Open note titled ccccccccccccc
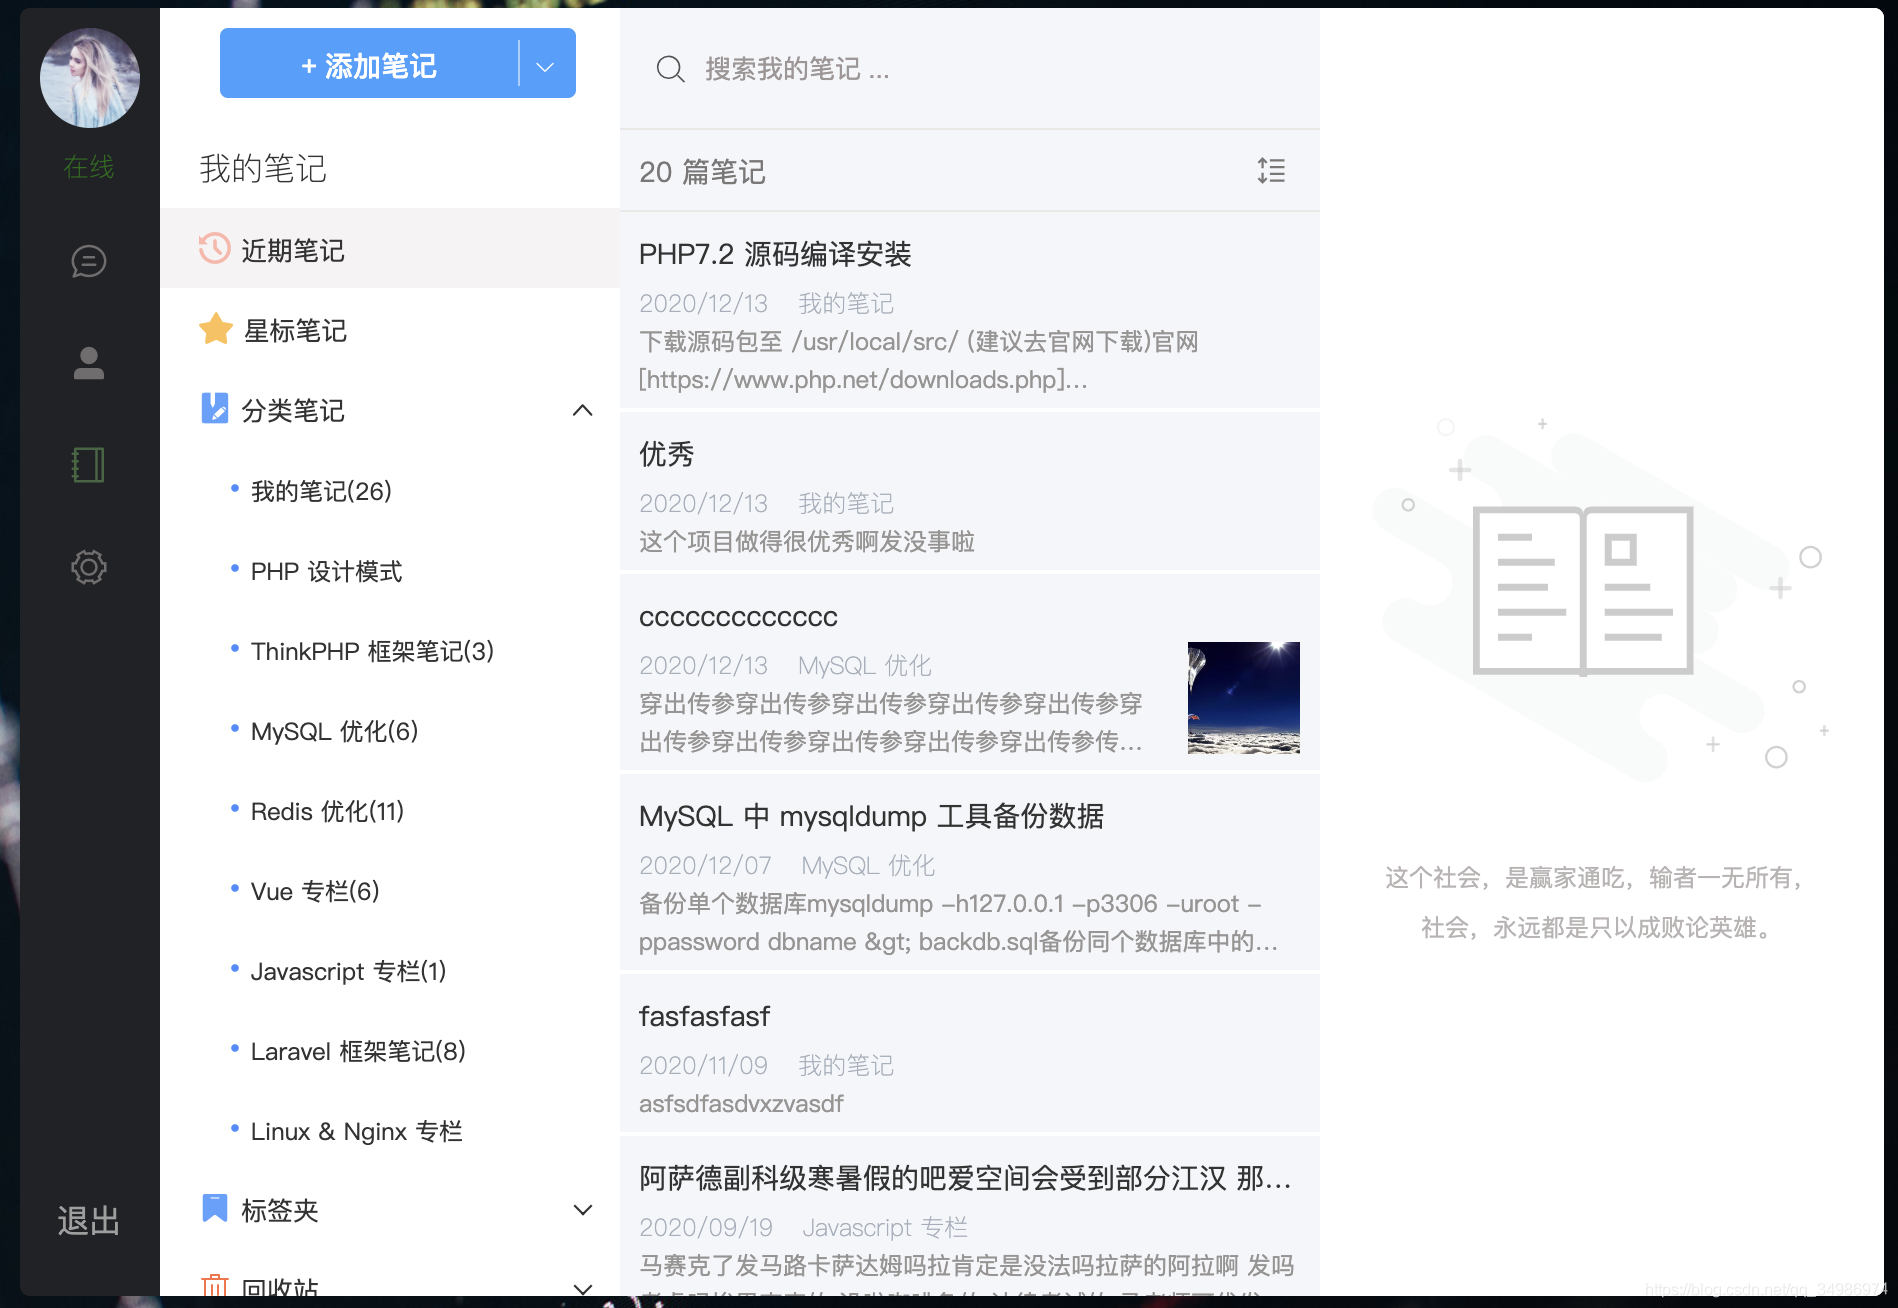The width and height of the screenshot is (1898, 1308). tap(970, 673)
